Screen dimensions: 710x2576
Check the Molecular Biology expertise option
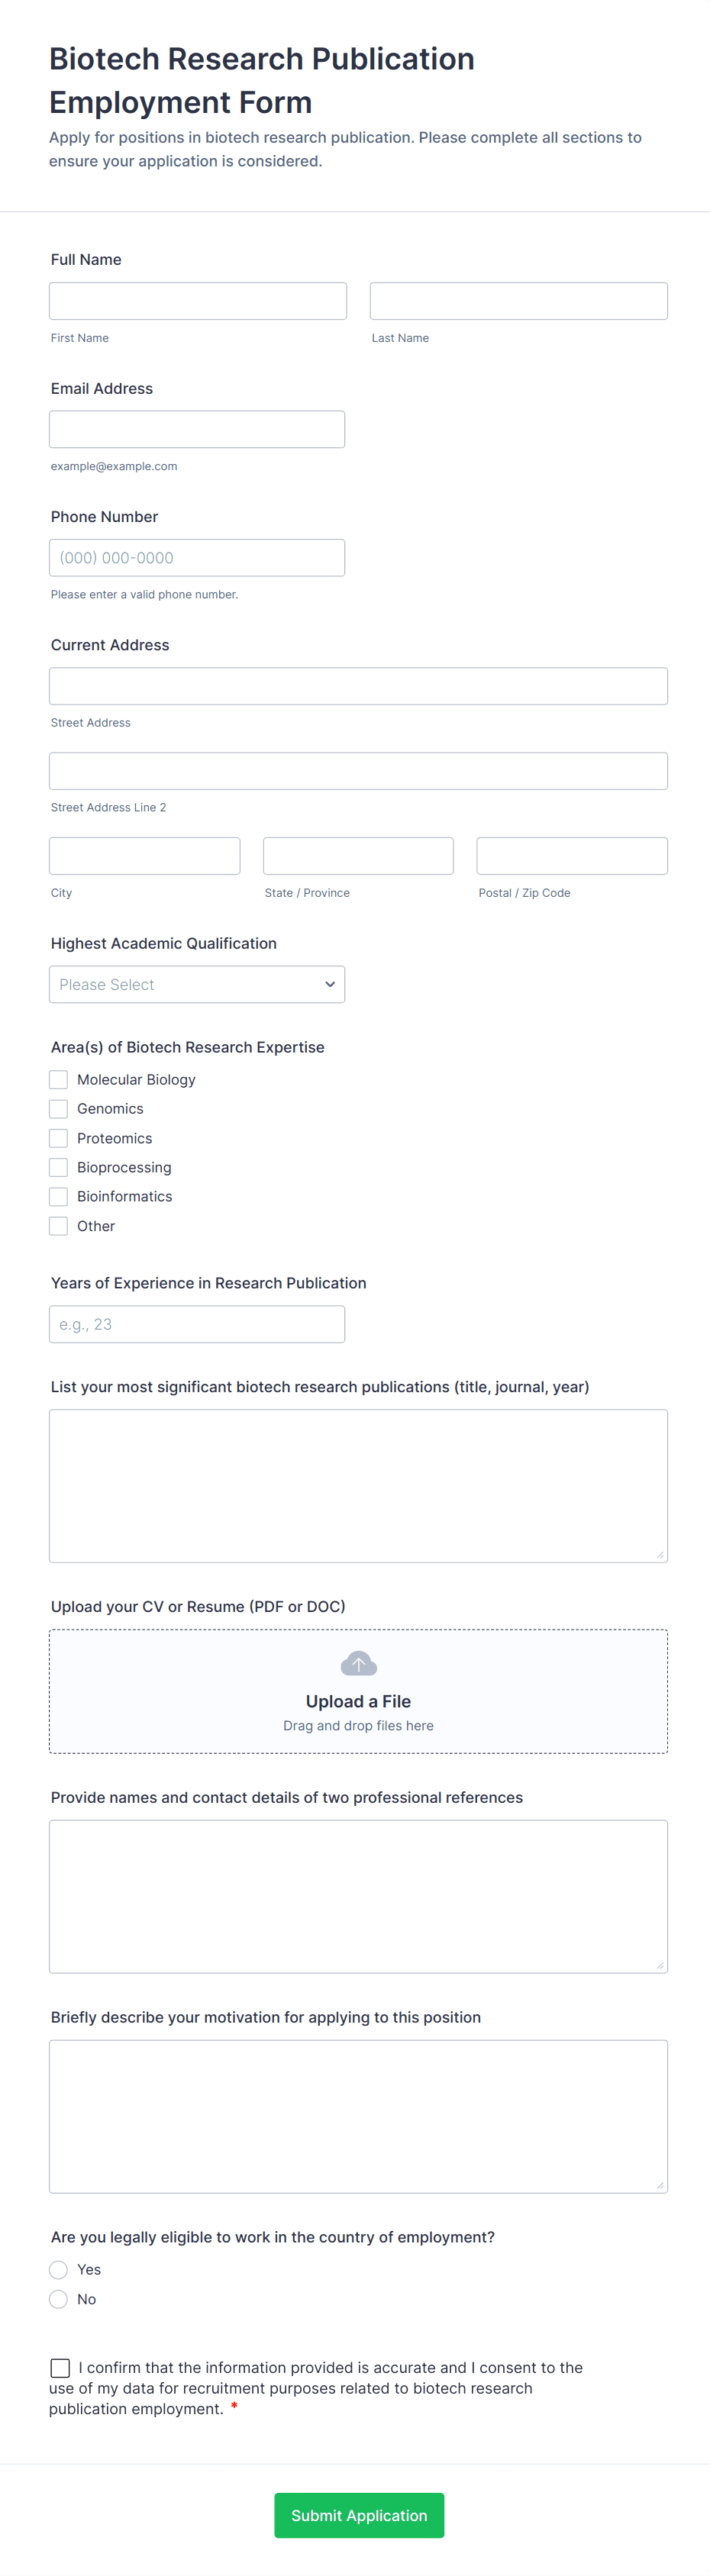click(x=58, y=1079)
